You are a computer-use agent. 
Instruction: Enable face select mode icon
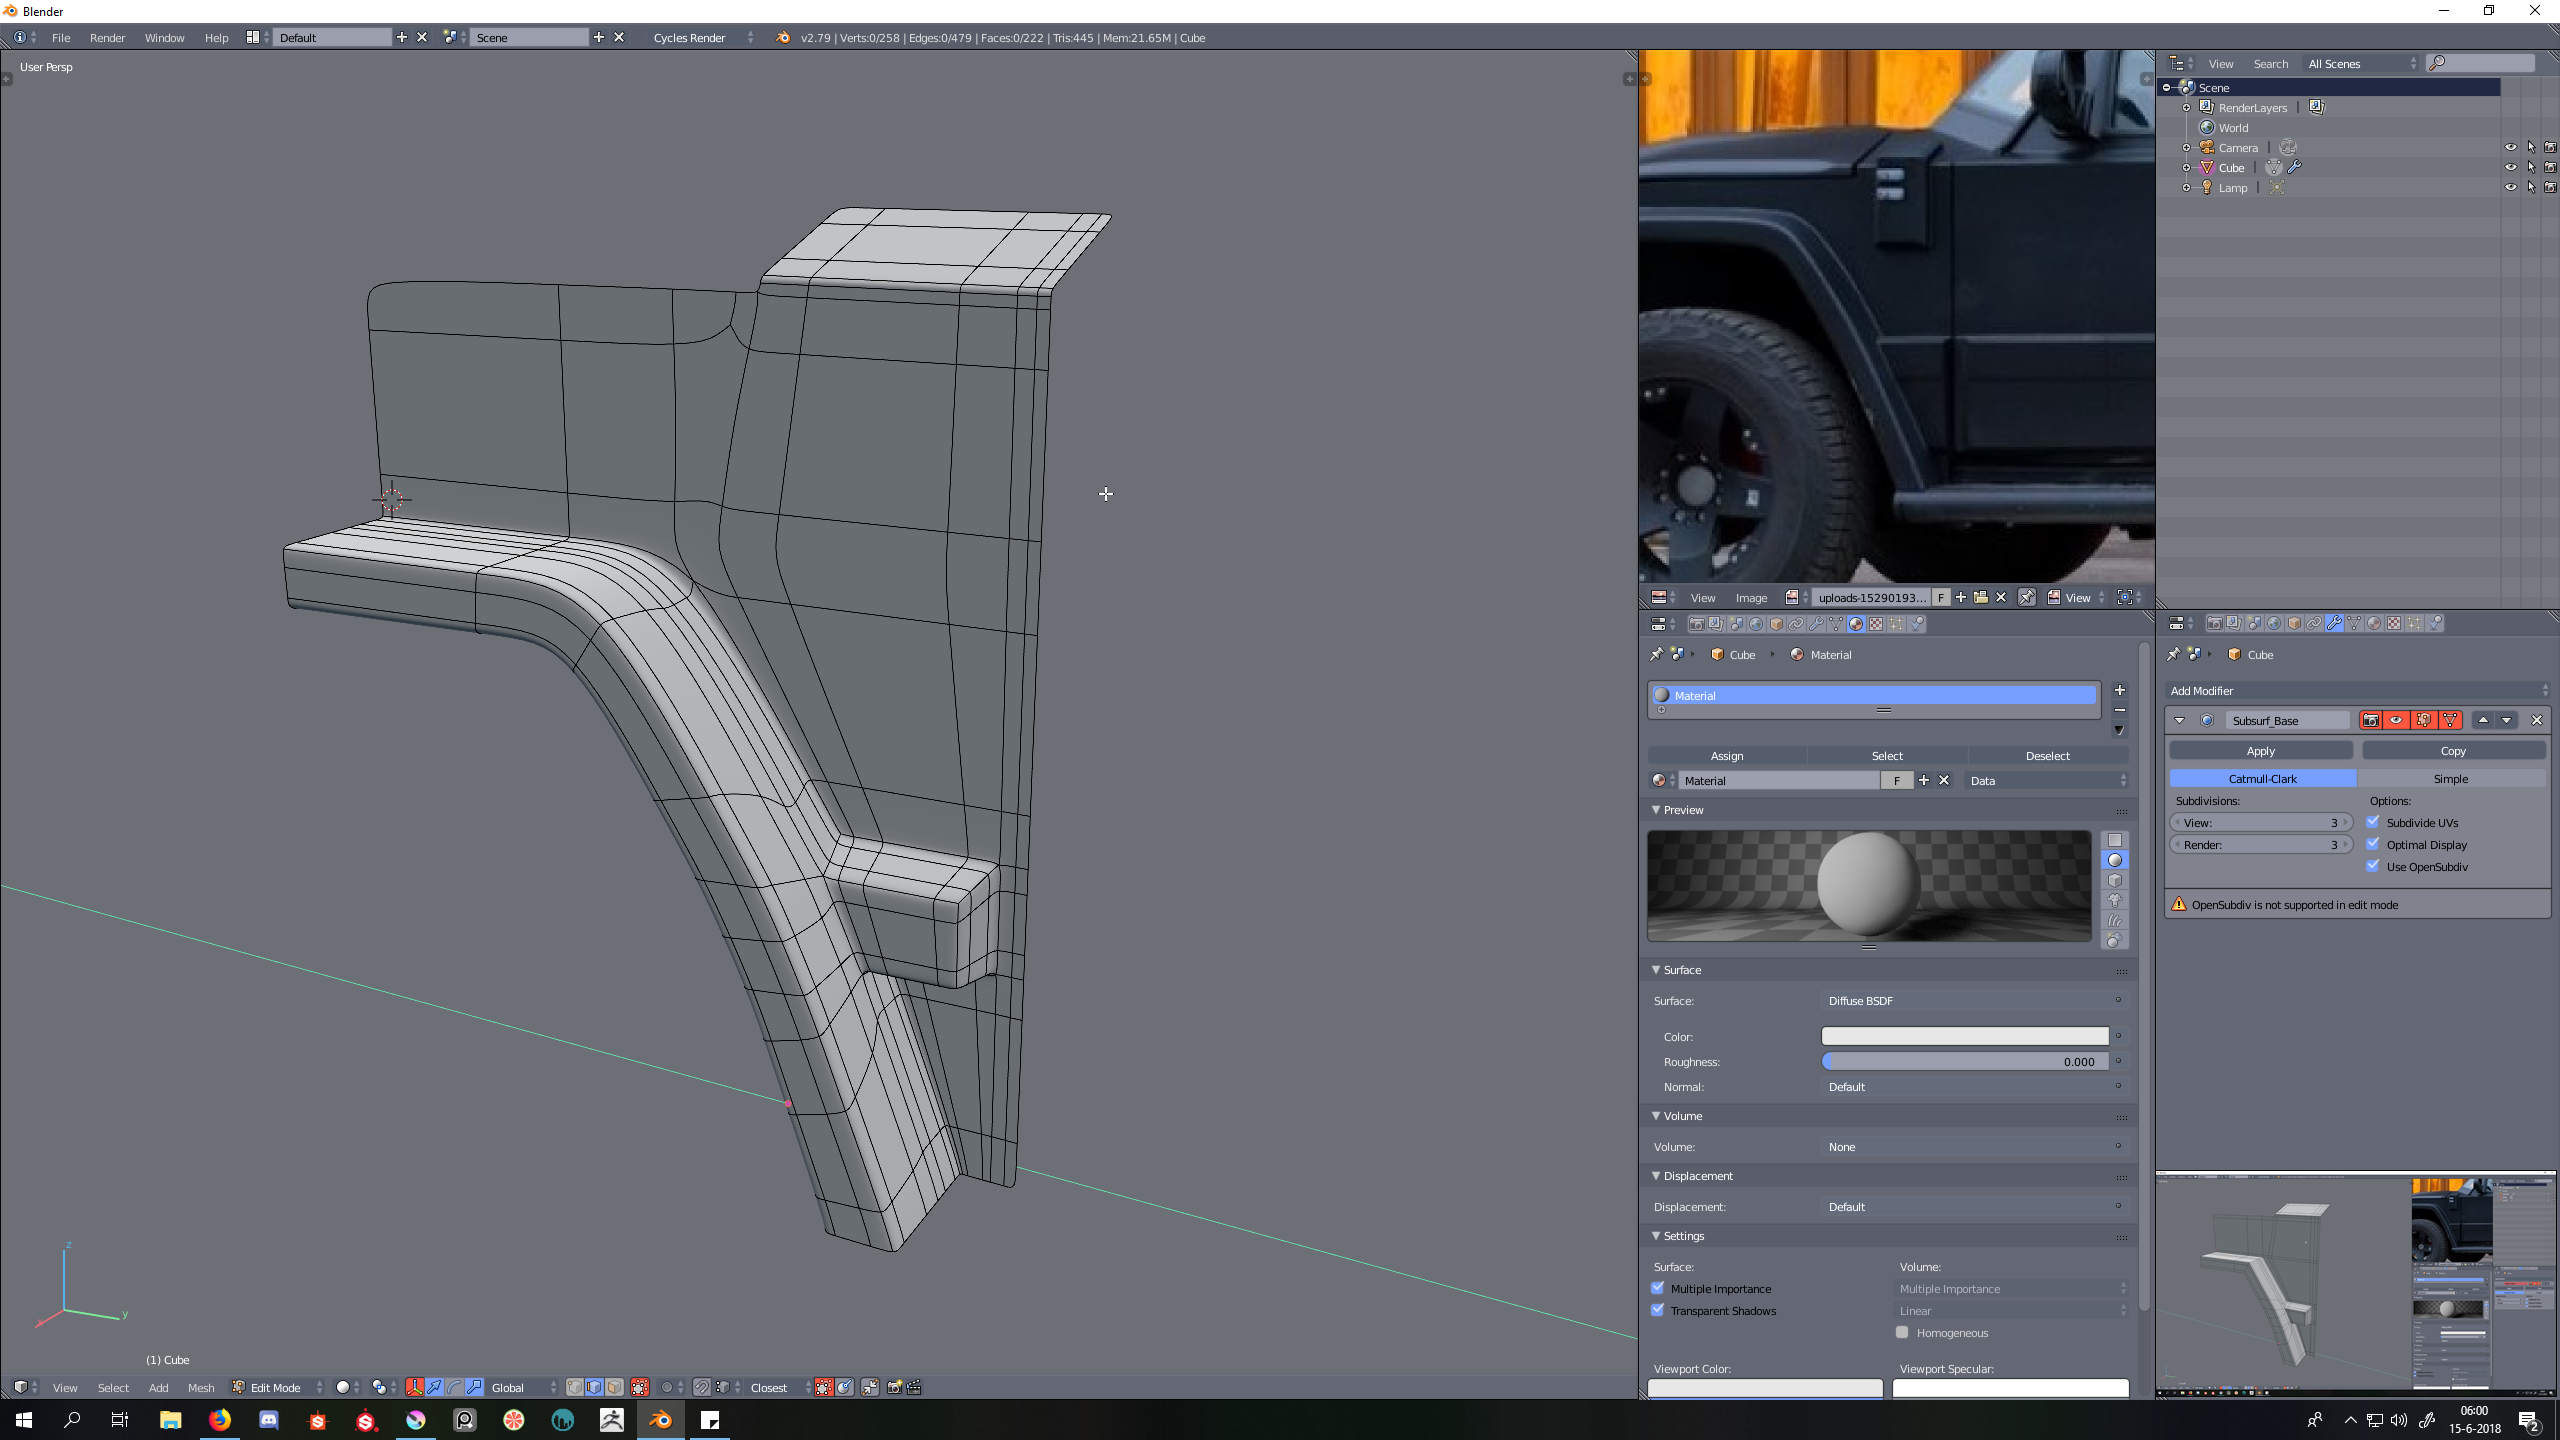pos(614,1387)
